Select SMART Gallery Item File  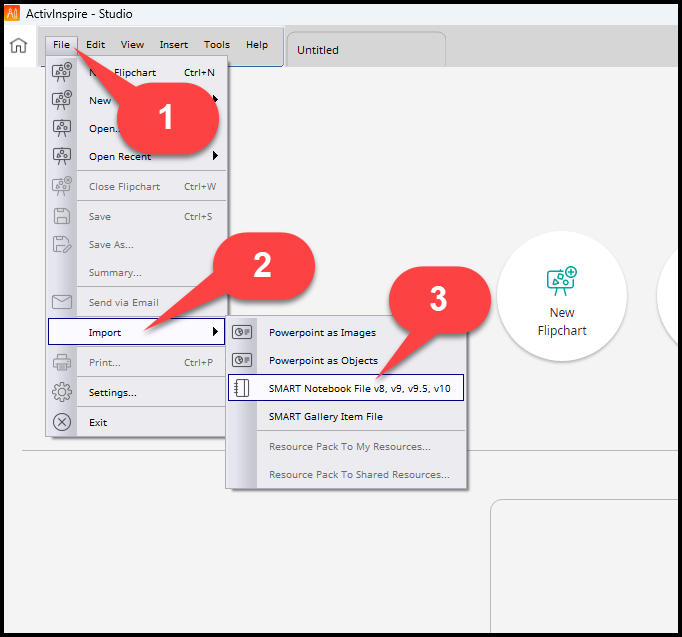346,416
